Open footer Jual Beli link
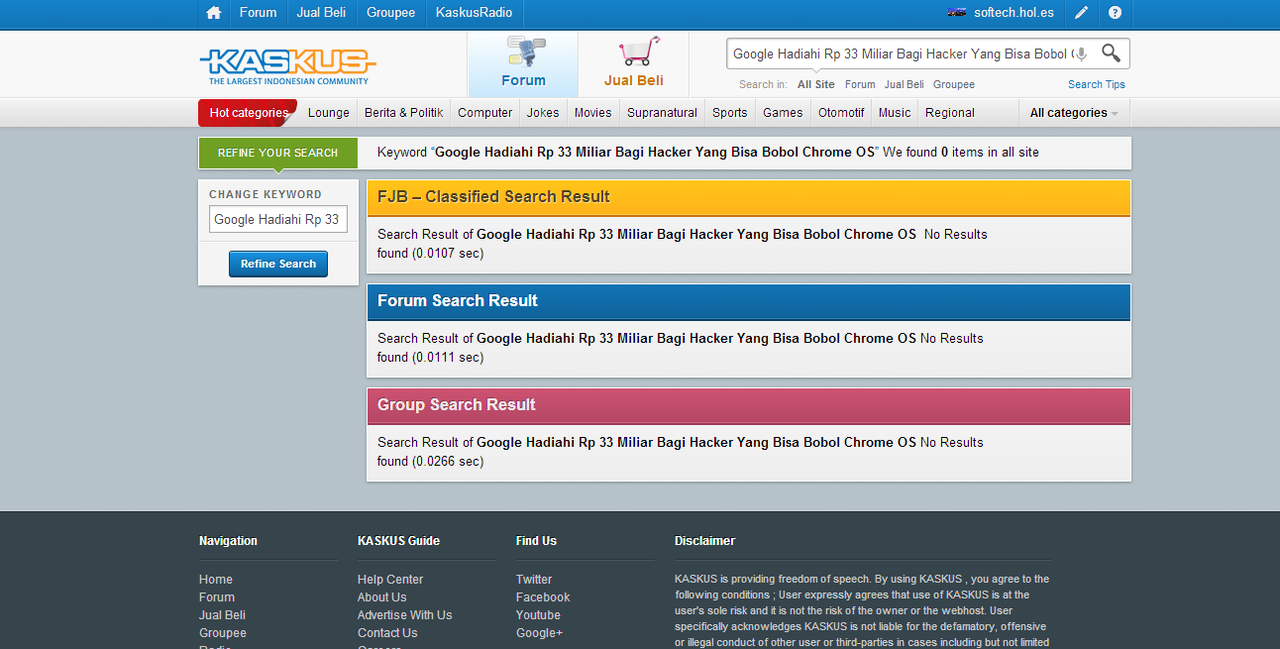This screenshot has width=1280, height=649. (x=222, y=615)
